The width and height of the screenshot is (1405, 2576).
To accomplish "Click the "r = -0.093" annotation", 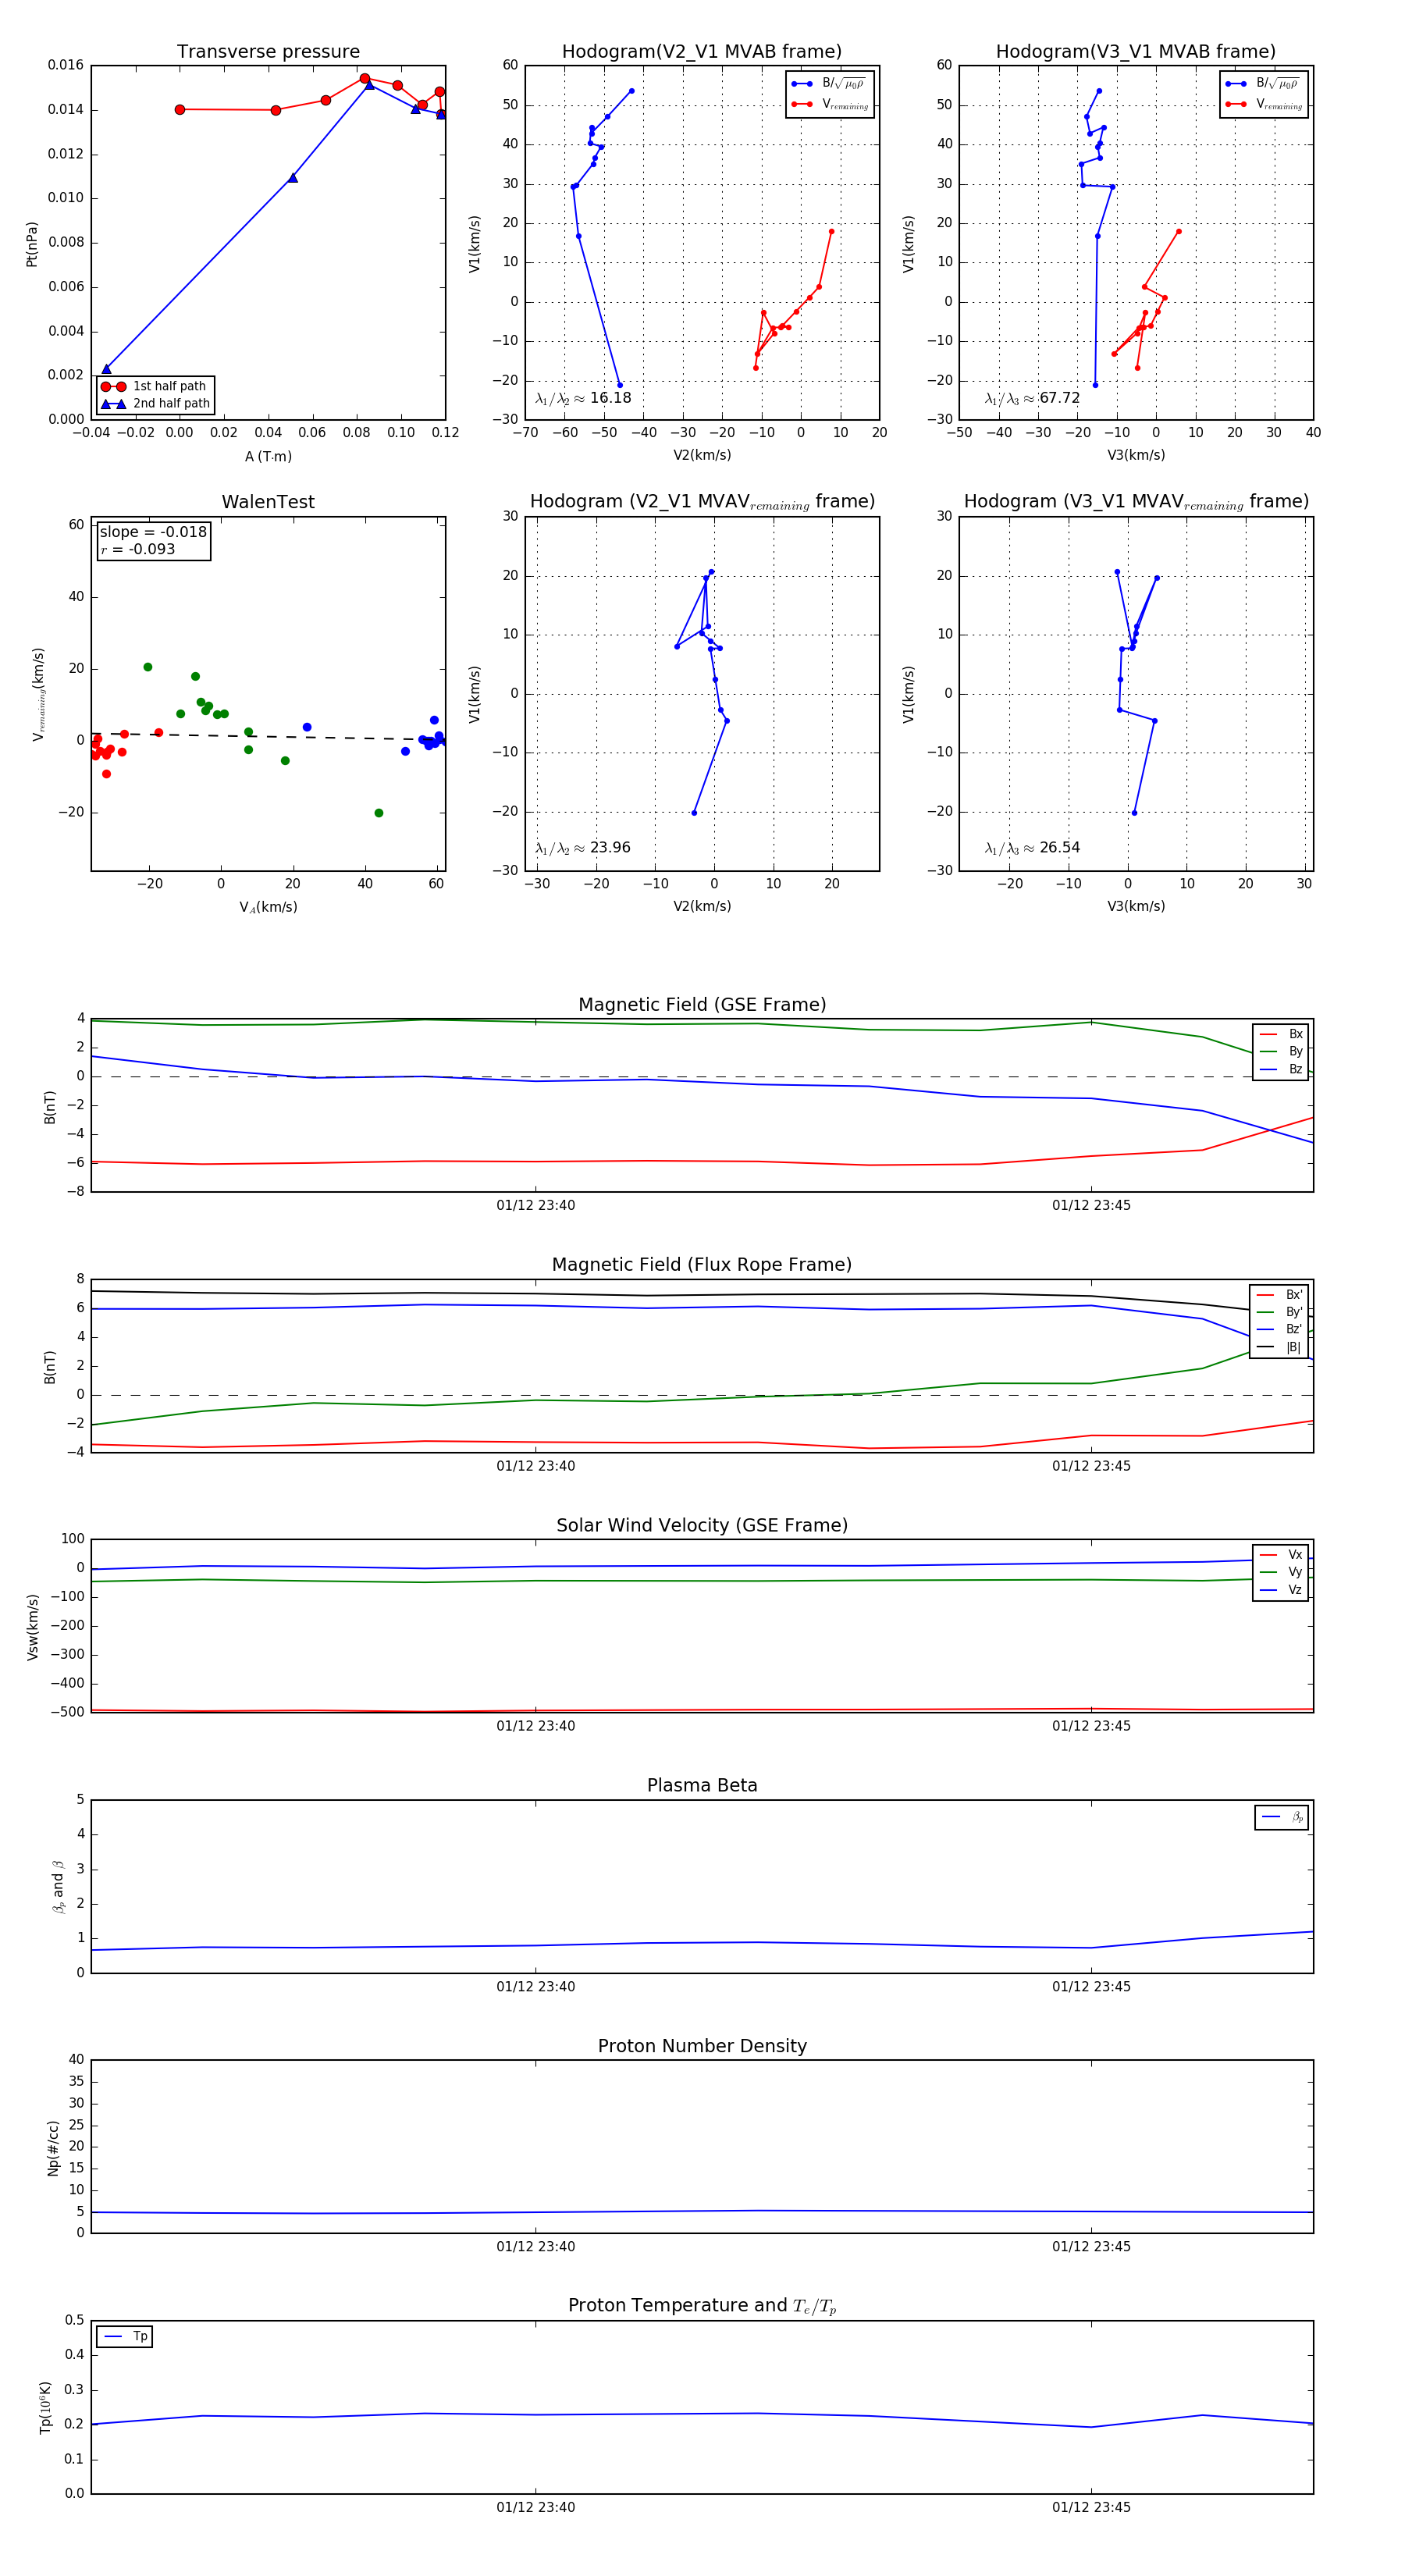I will 137,549.
